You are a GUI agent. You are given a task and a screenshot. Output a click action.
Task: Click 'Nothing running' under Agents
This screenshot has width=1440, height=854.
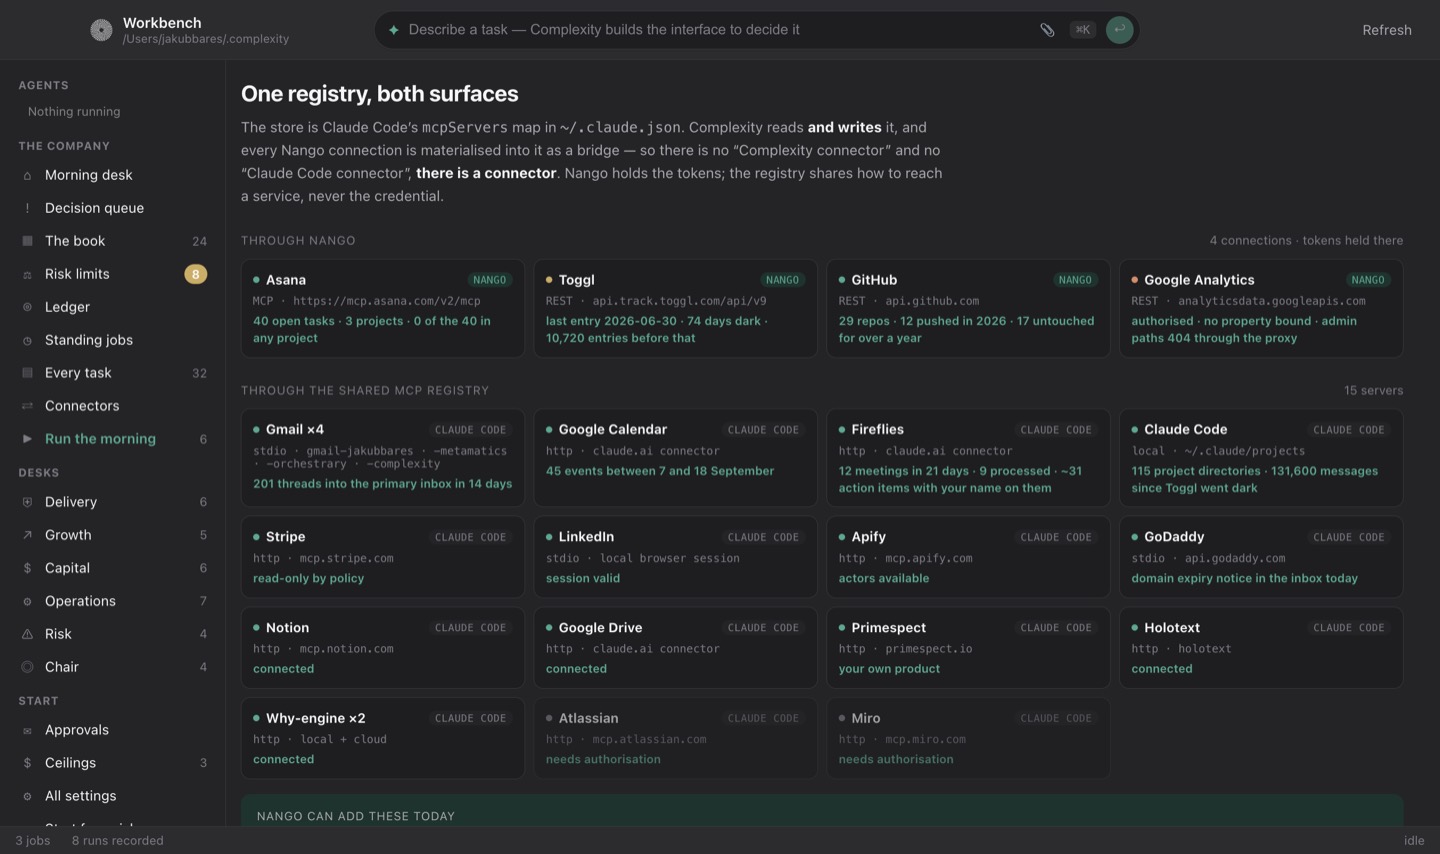coord(74,112)
